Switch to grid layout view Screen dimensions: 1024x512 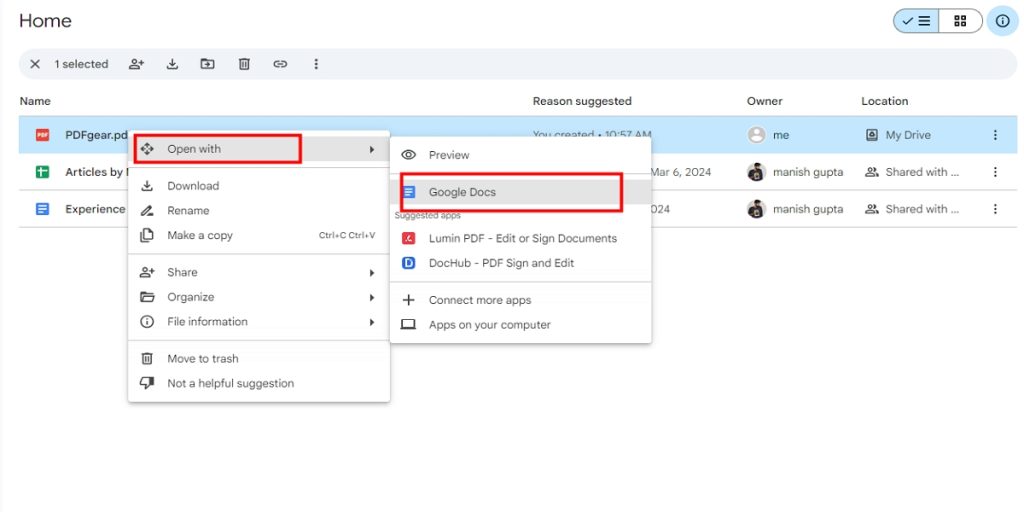tap(960, 21)
